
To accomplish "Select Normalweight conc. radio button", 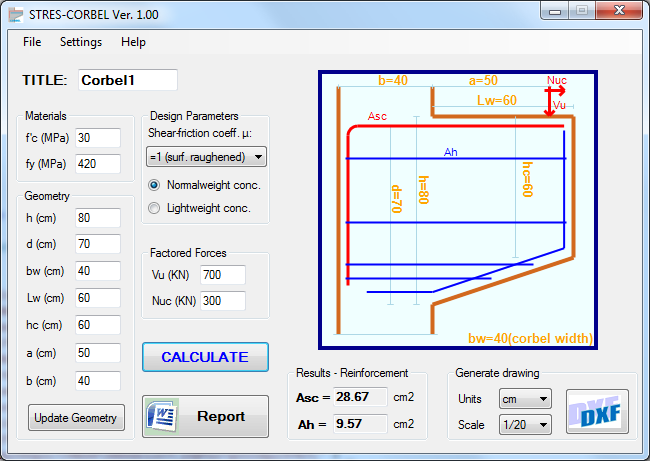I will coord(154,185).
